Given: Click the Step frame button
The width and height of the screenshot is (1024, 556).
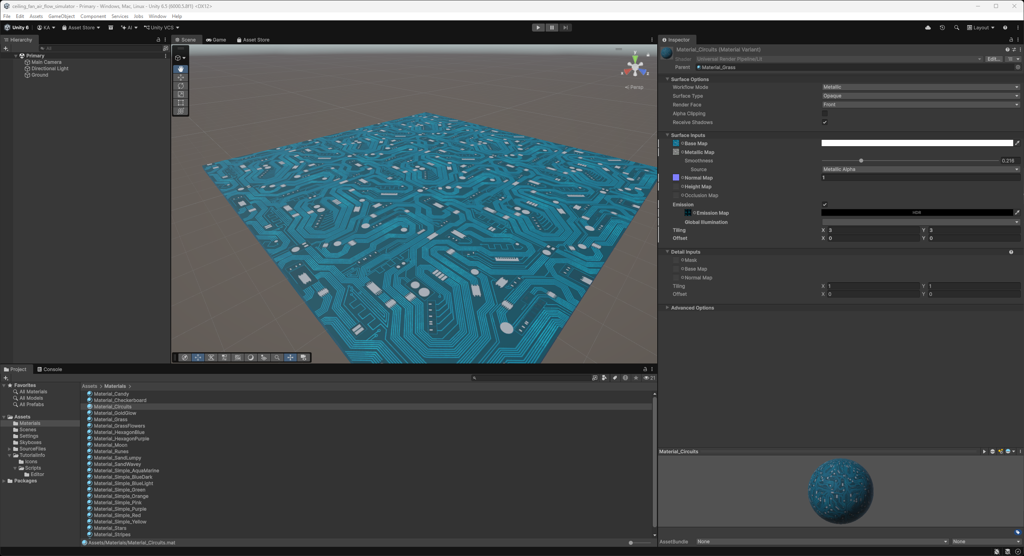Looking at the screenshot, I should click(x=566, y=27).
